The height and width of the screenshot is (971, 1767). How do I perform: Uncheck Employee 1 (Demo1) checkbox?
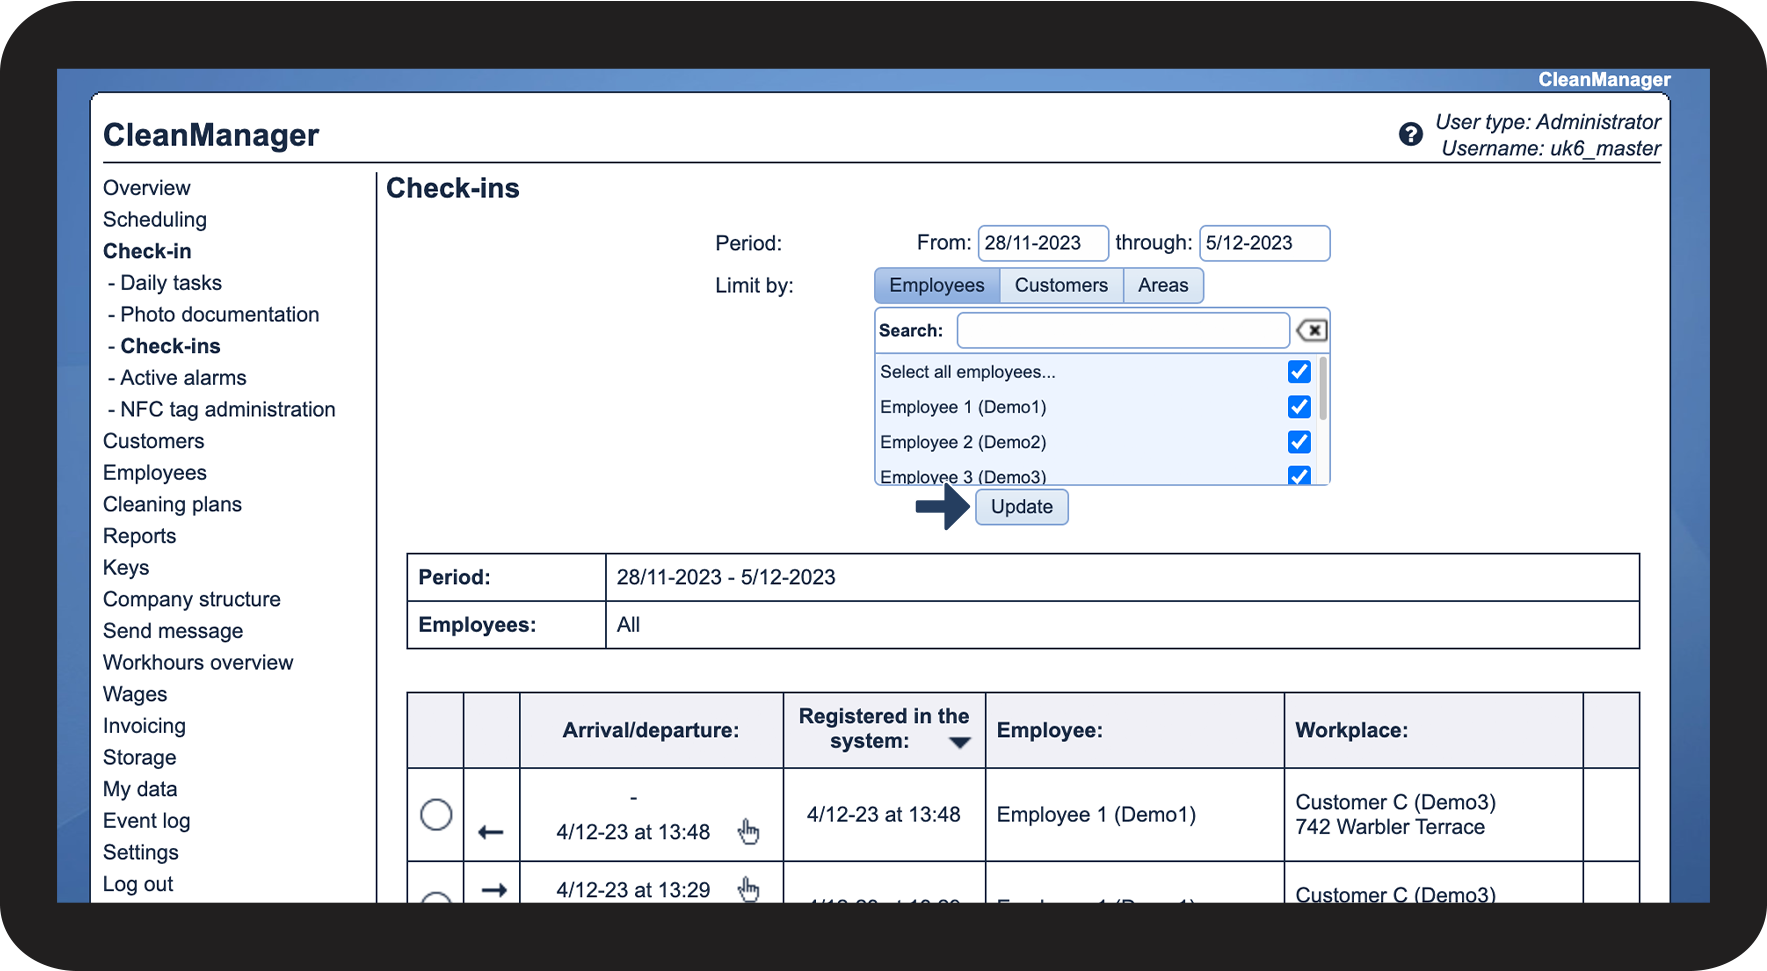coord(1299,407)
